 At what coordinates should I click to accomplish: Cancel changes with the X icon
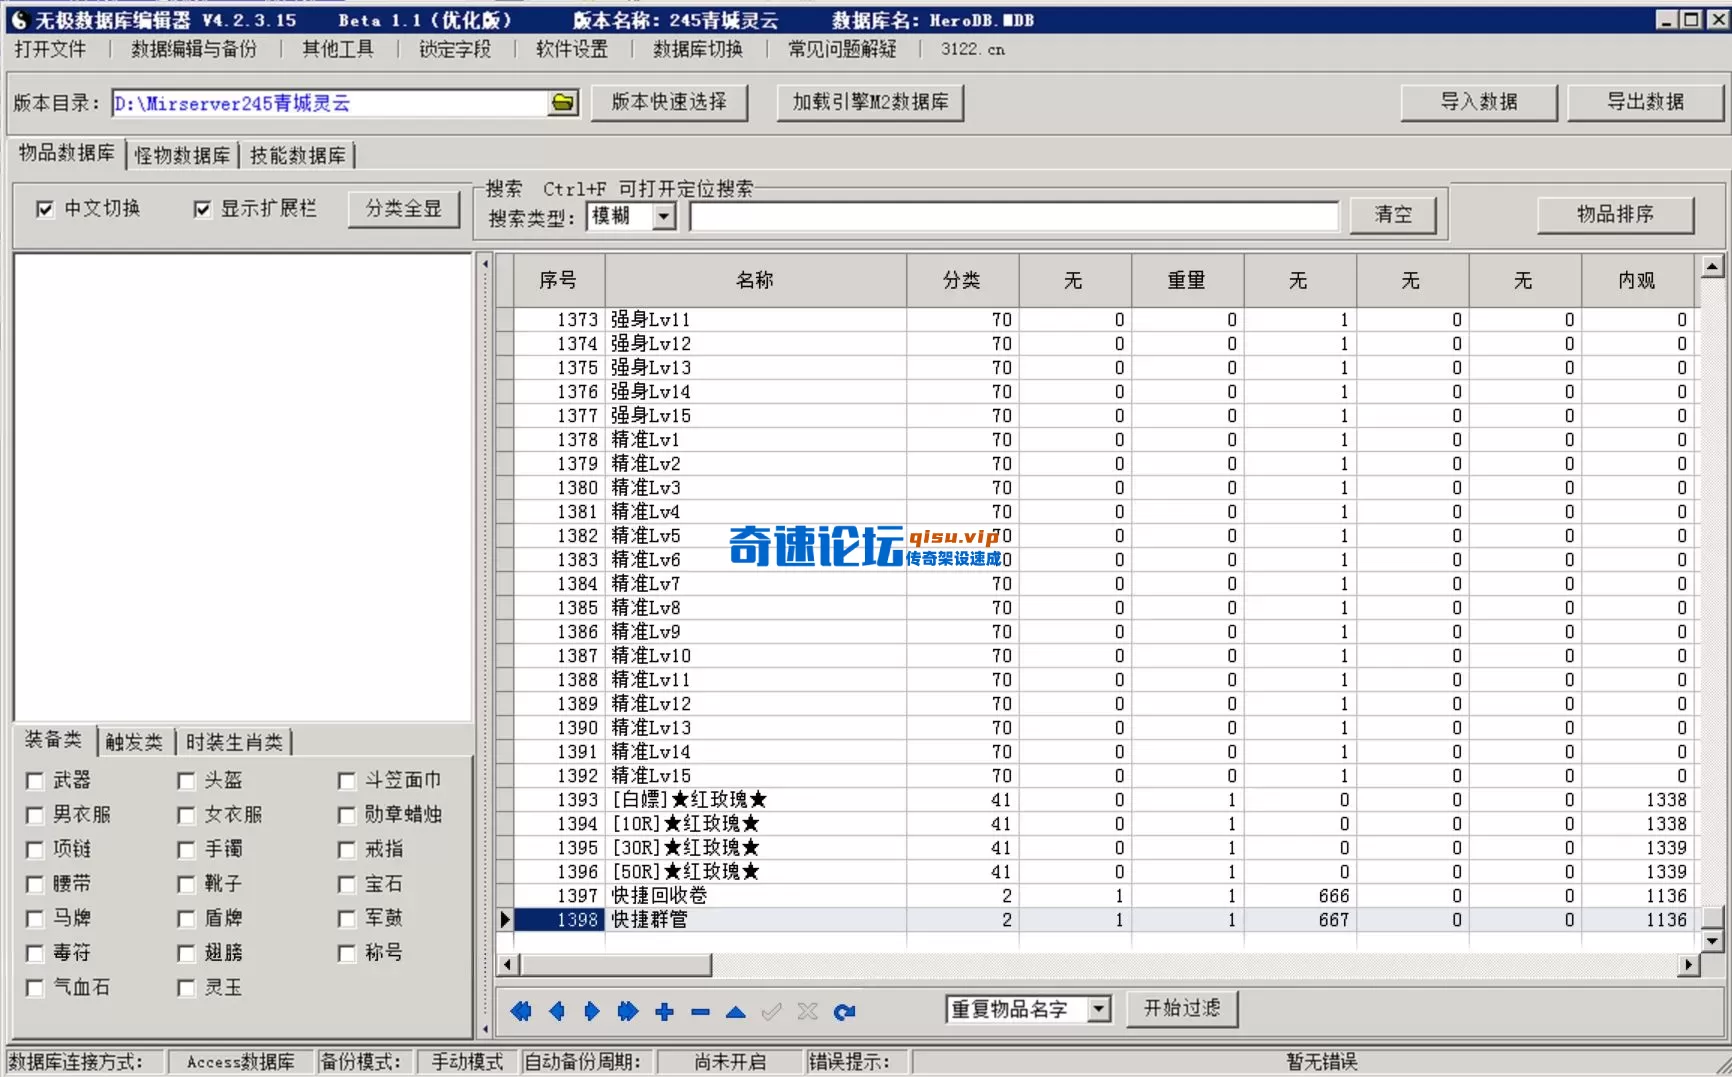tap(806, 1011)
